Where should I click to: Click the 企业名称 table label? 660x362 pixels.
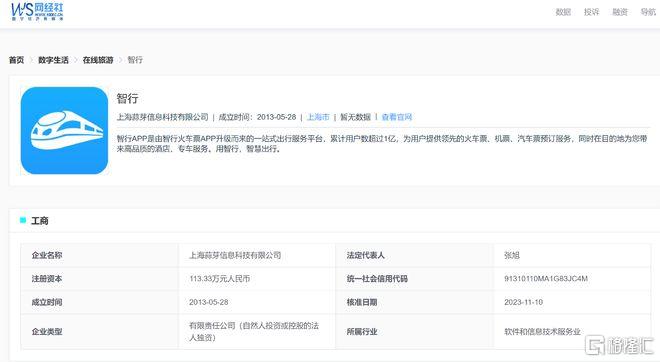47,255
